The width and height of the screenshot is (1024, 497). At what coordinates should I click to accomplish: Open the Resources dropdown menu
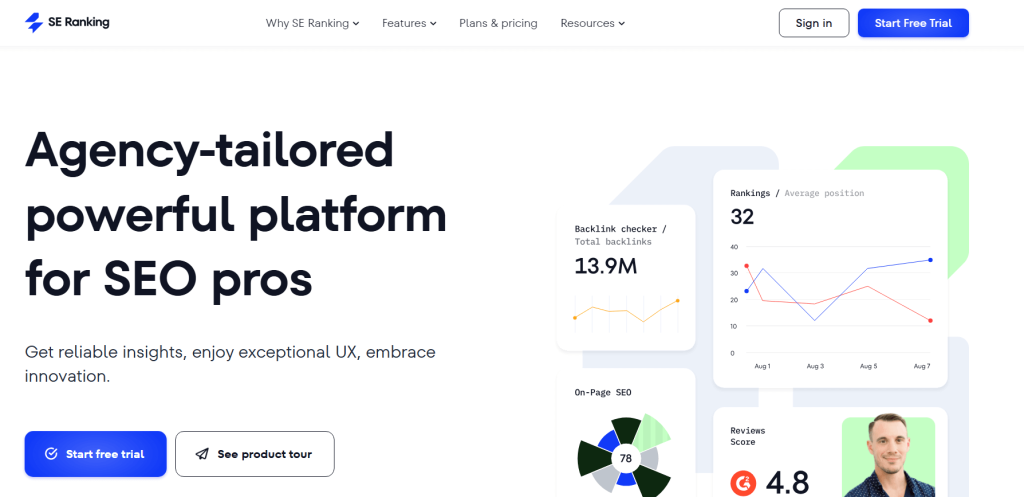(592, 23)
